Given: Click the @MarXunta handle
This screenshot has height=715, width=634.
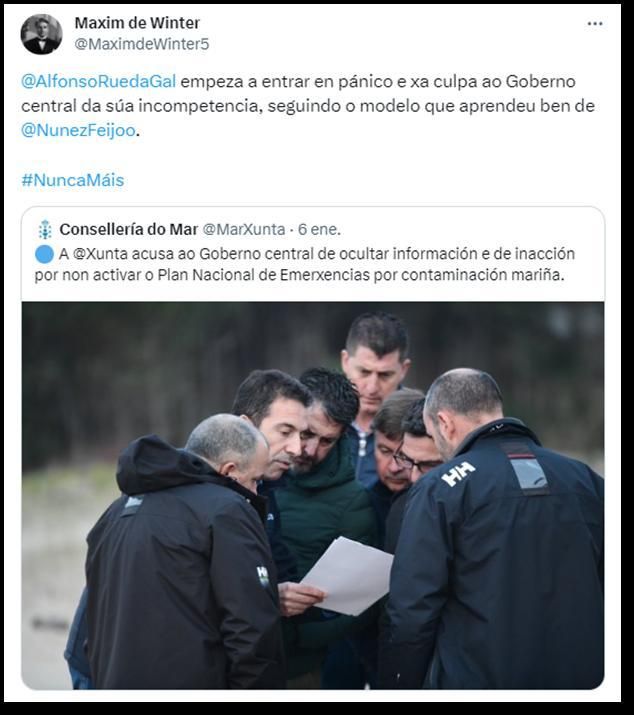Looking at the screenshot, I should tap(244, 229).
